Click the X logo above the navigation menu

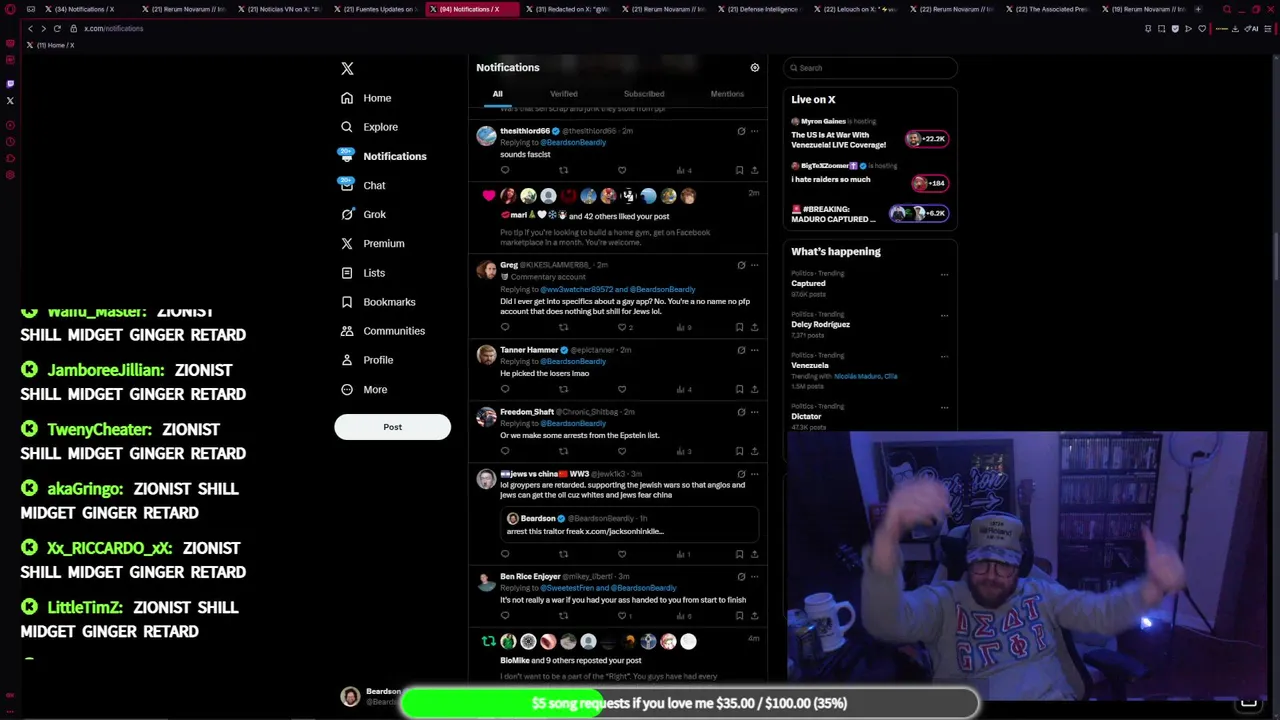tap(347, 69)
